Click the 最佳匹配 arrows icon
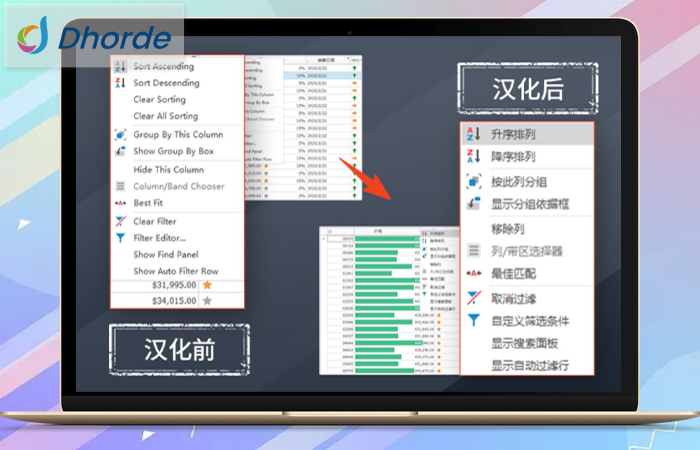 click(473, 273)
